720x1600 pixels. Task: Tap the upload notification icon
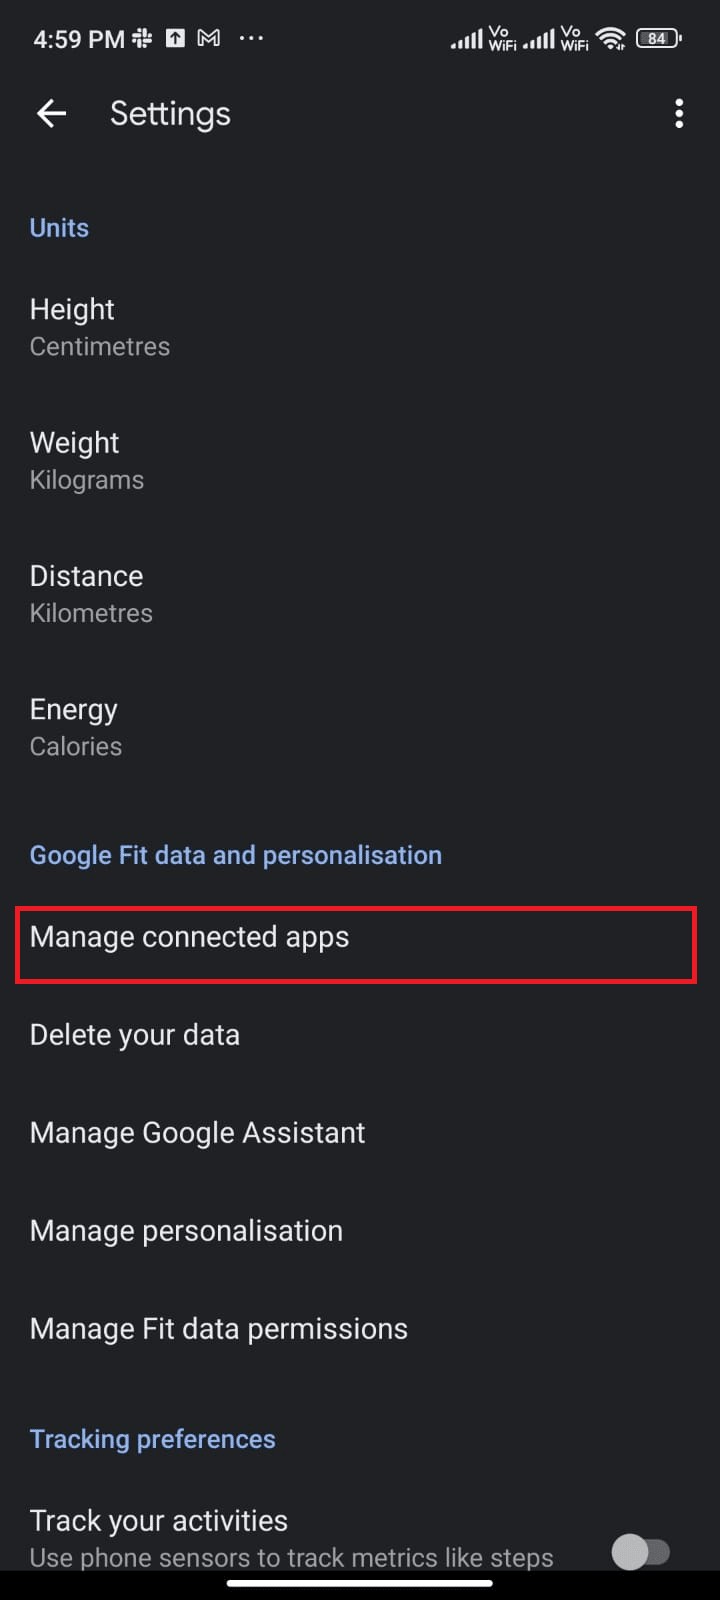click(x=176, y=37)
